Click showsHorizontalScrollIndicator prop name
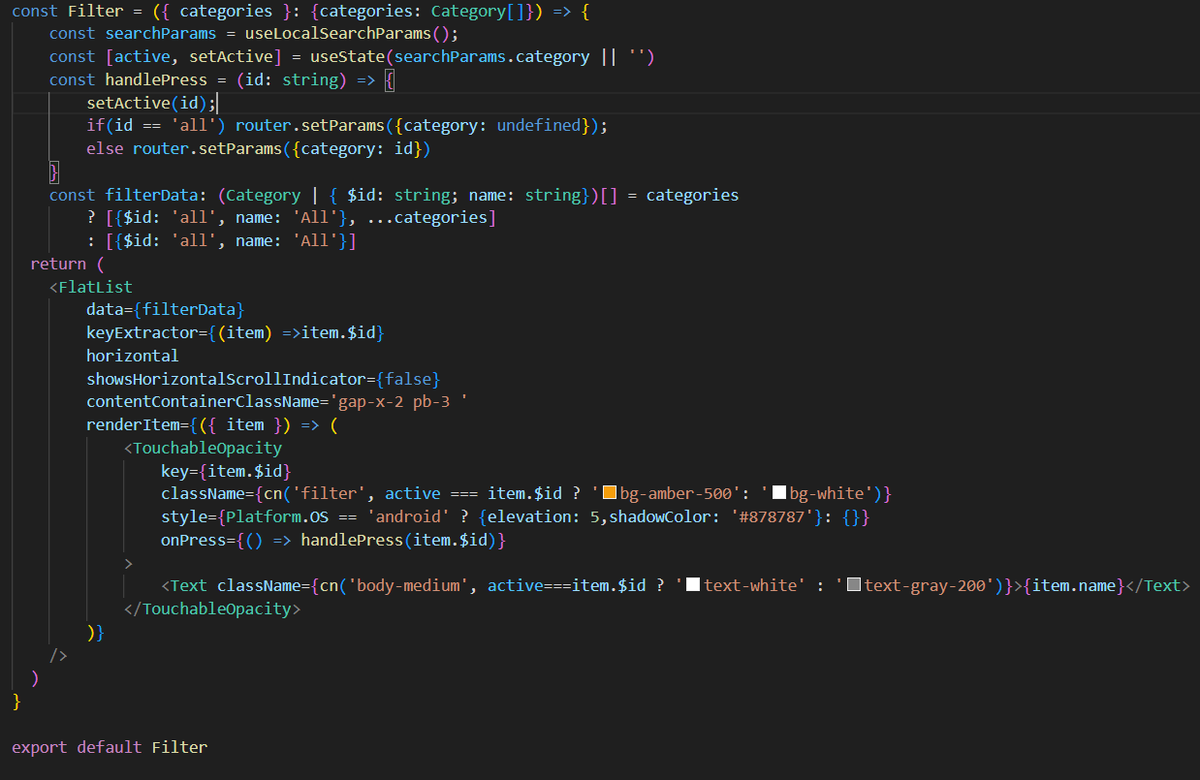The width and height of the screenshot is (1200, 780). (x=226, y=378)
